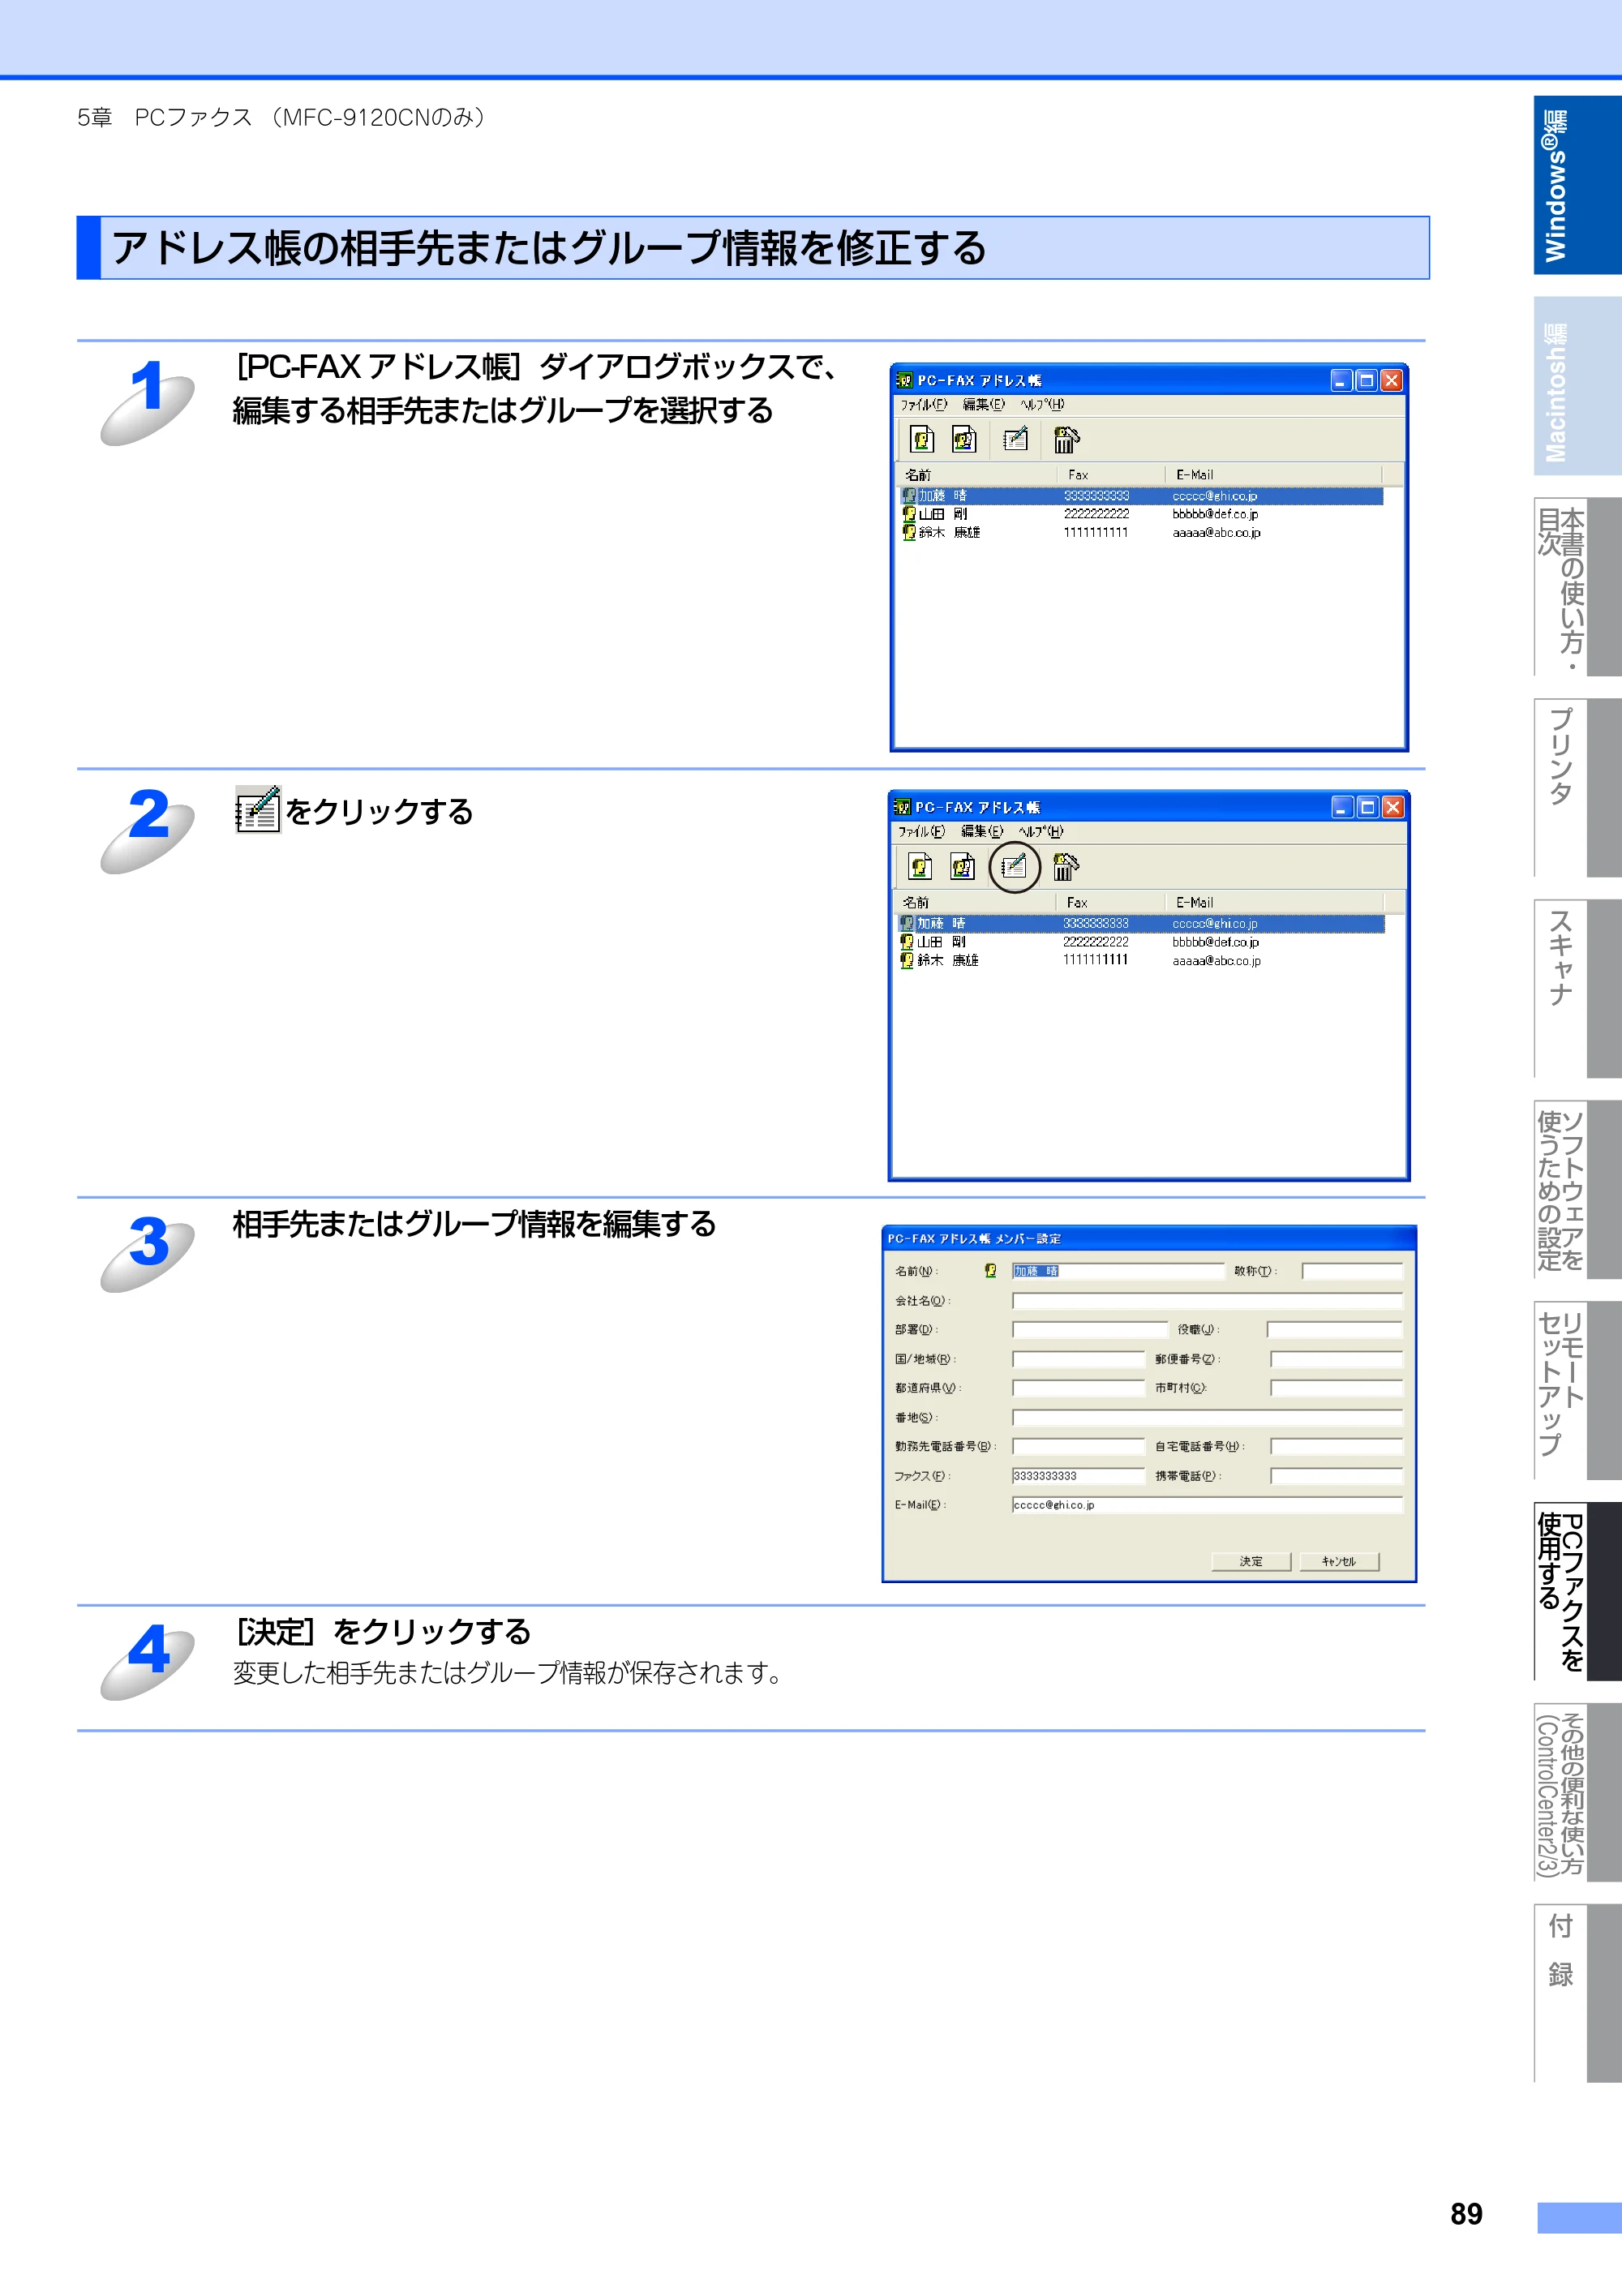Click E-Mail column header in step 1 window
This screenshot has height=2296, width=1622.
click(1273, 474)
